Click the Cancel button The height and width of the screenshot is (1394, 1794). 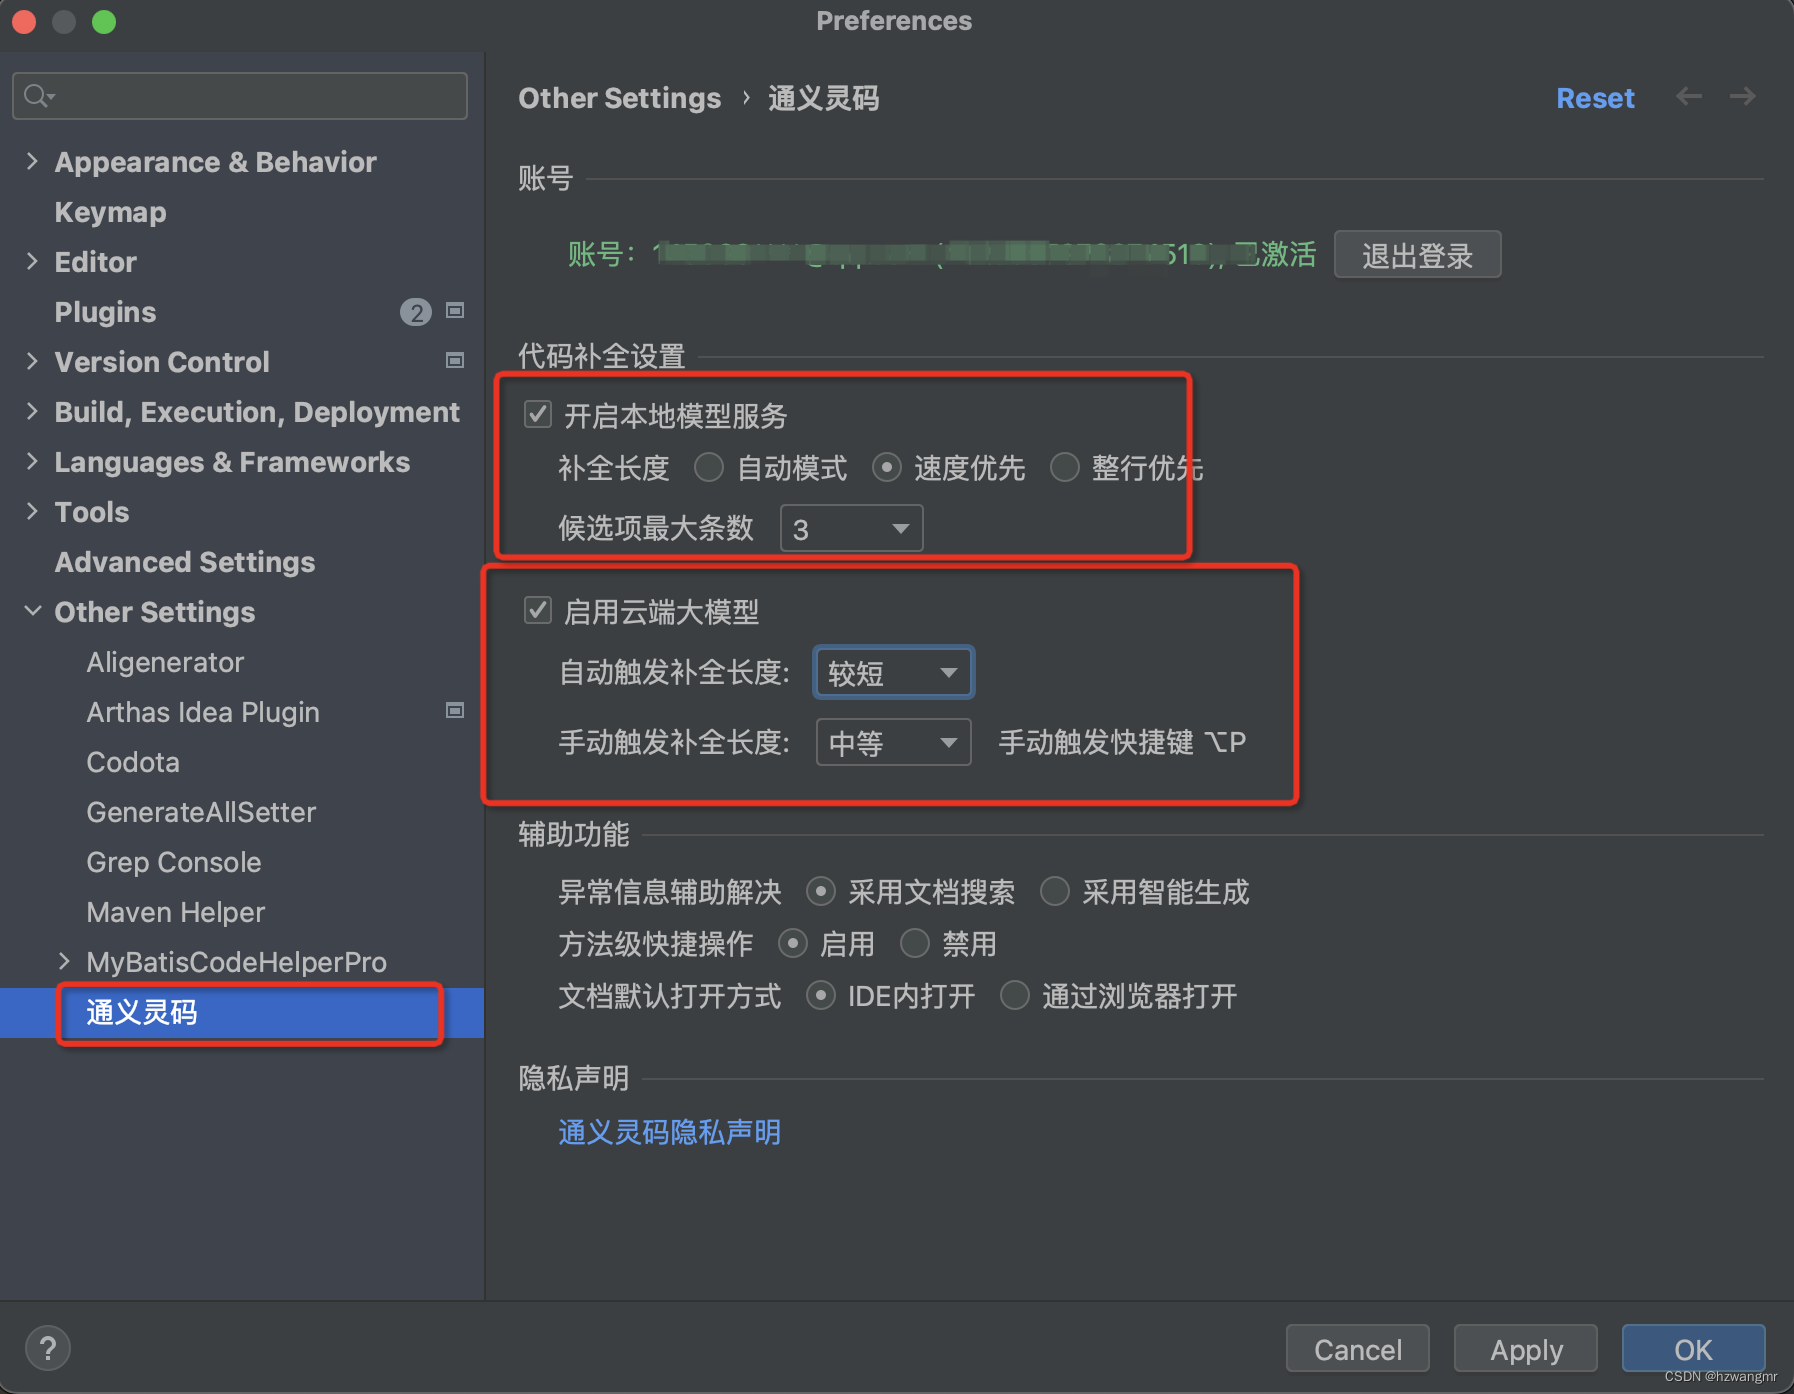(1357, 1349)
